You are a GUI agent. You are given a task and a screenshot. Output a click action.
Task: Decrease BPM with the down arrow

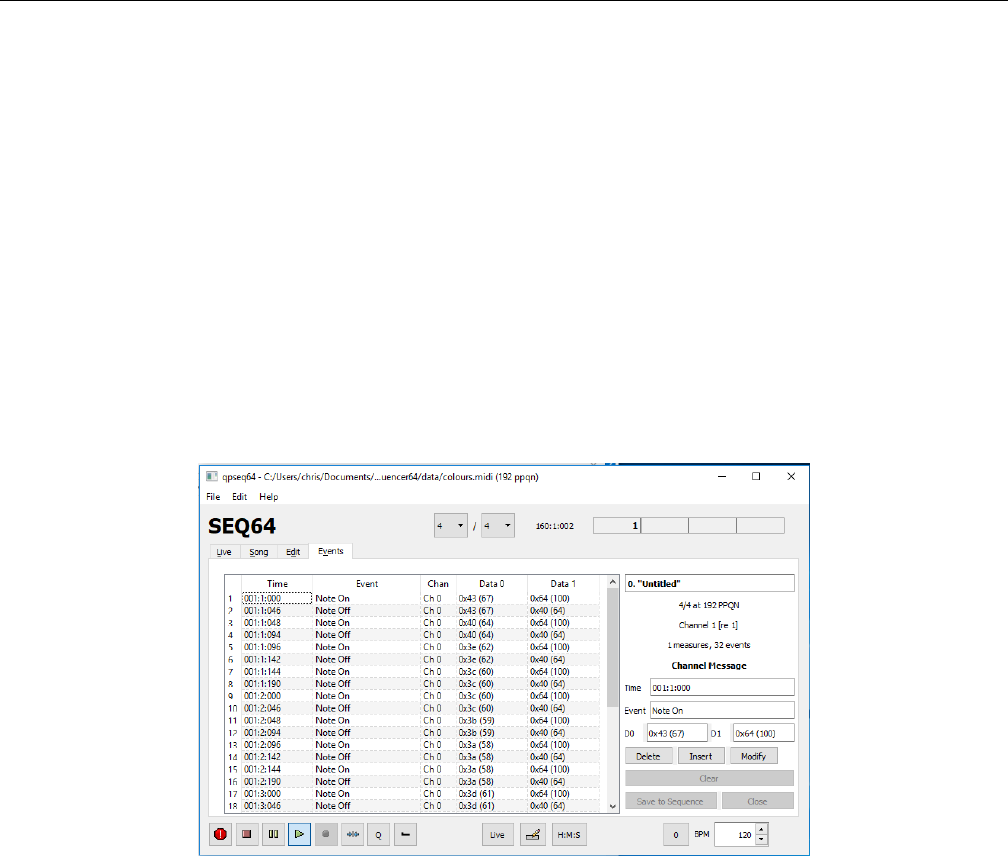(762, 840)
